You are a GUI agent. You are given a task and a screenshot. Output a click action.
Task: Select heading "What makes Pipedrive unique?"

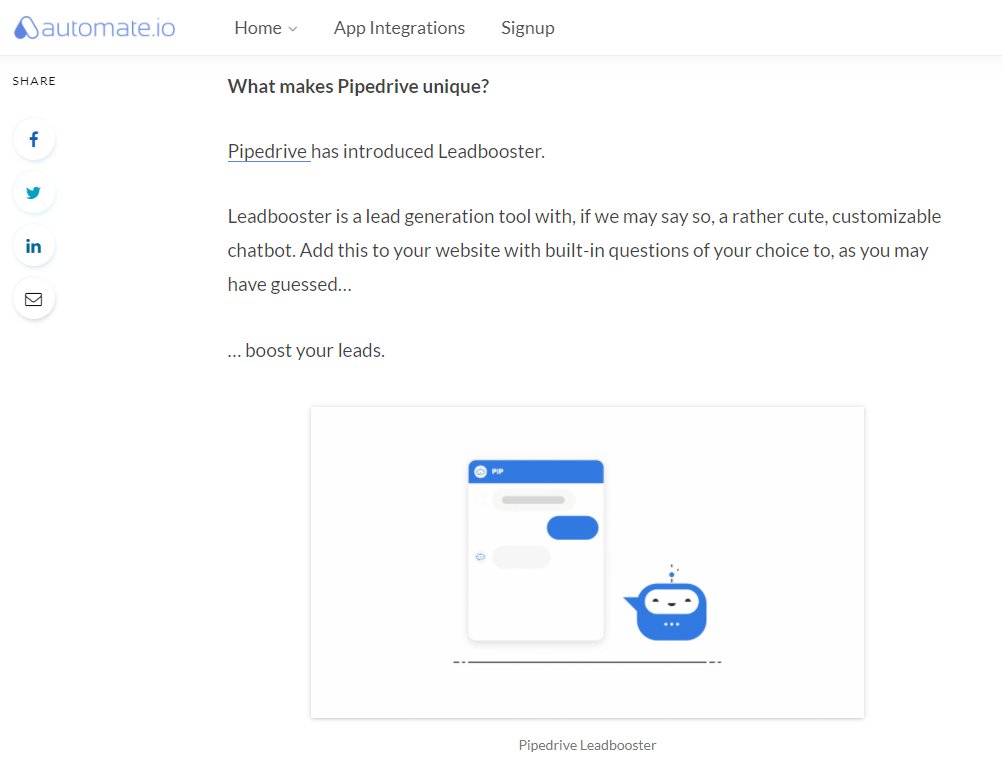tap(358, 86)
